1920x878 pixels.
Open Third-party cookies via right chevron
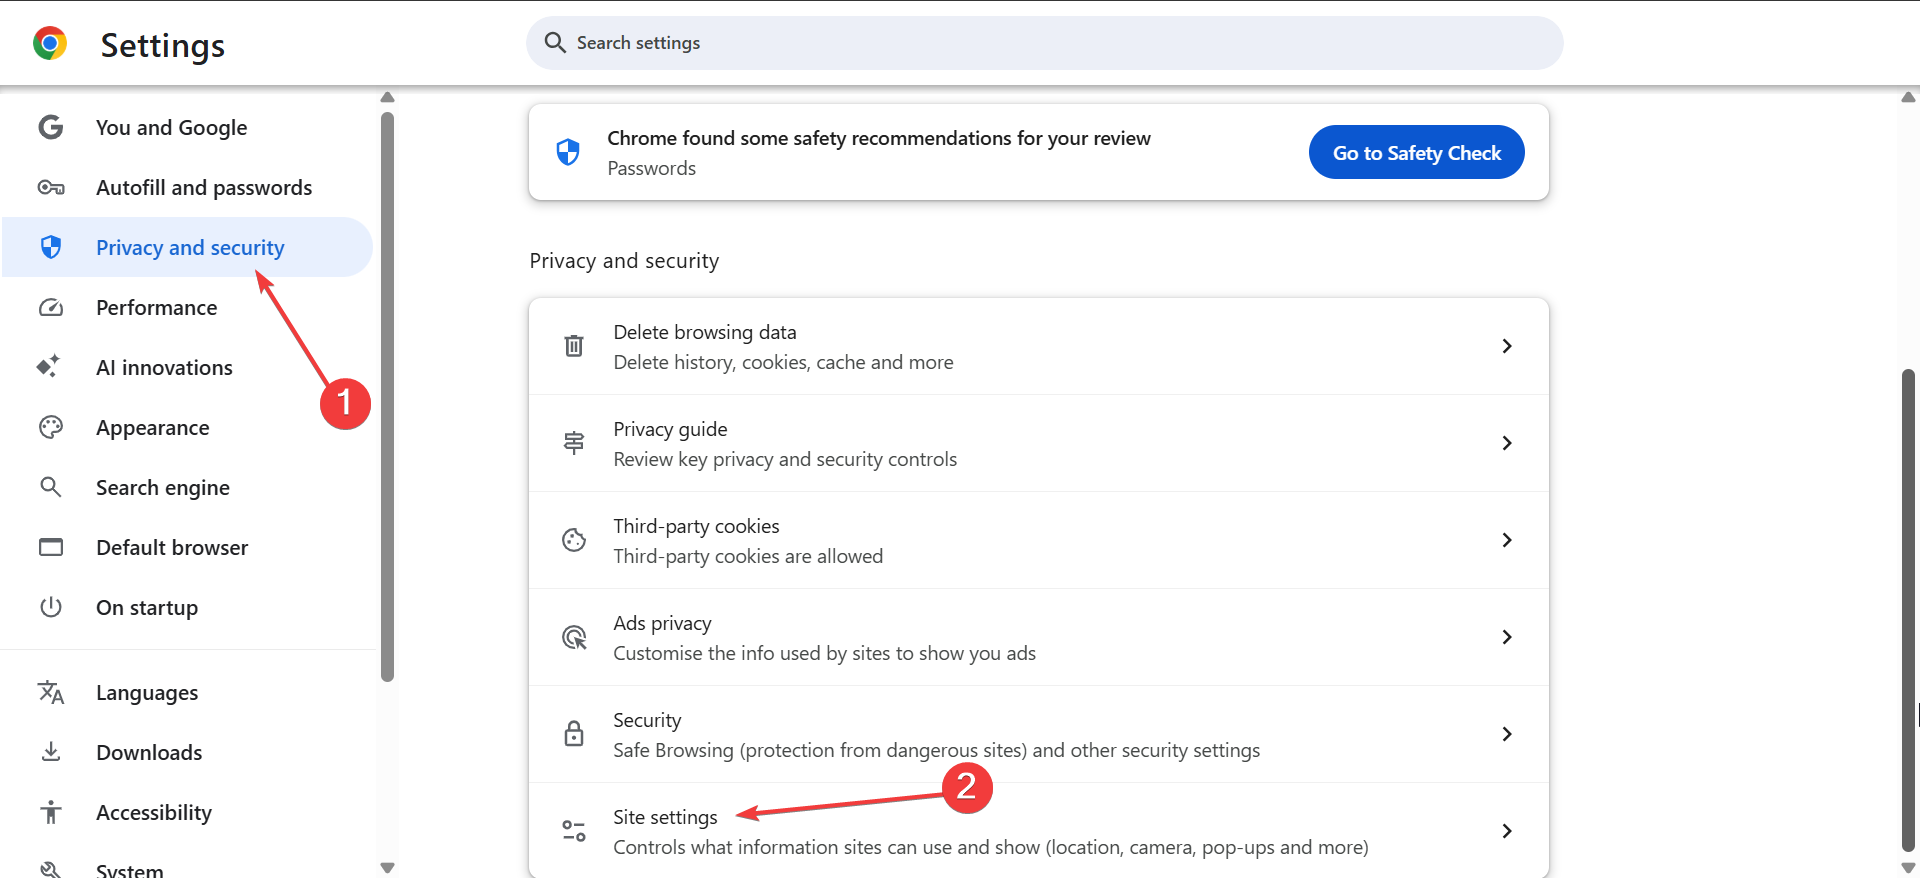pos(1507,540)
